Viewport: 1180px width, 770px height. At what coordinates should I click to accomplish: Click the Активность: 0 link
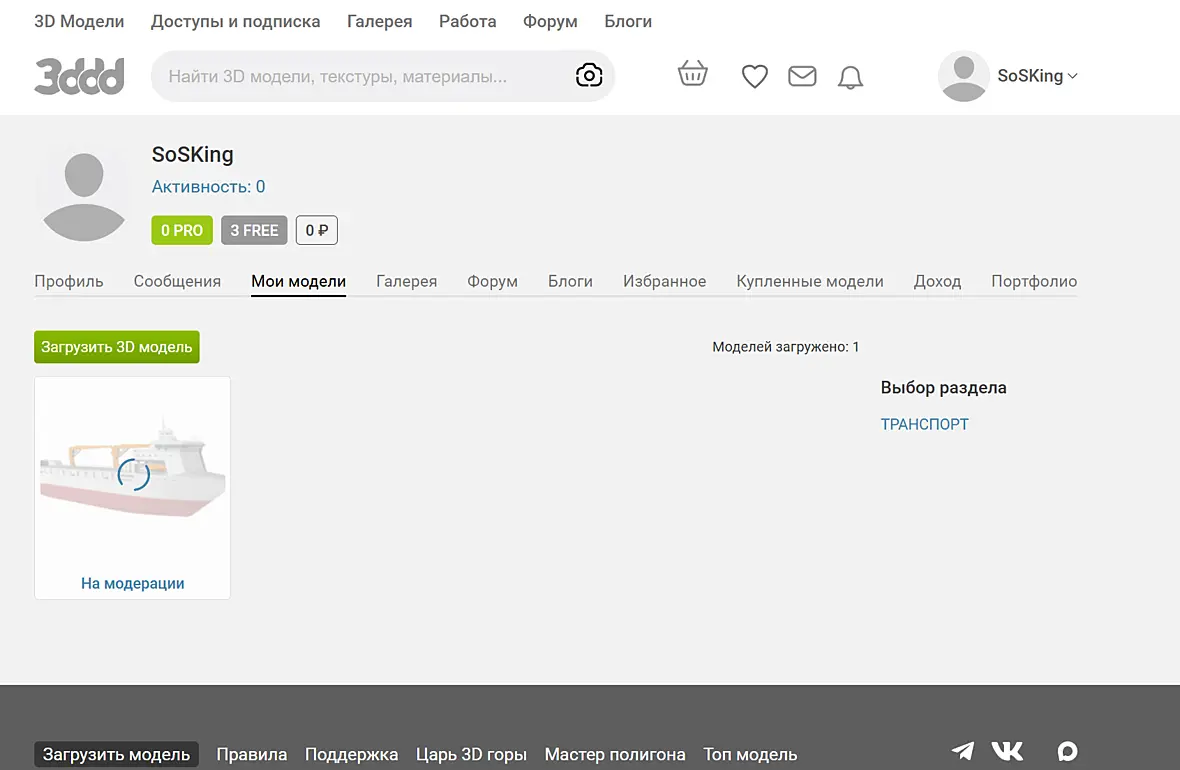point(208,187)
